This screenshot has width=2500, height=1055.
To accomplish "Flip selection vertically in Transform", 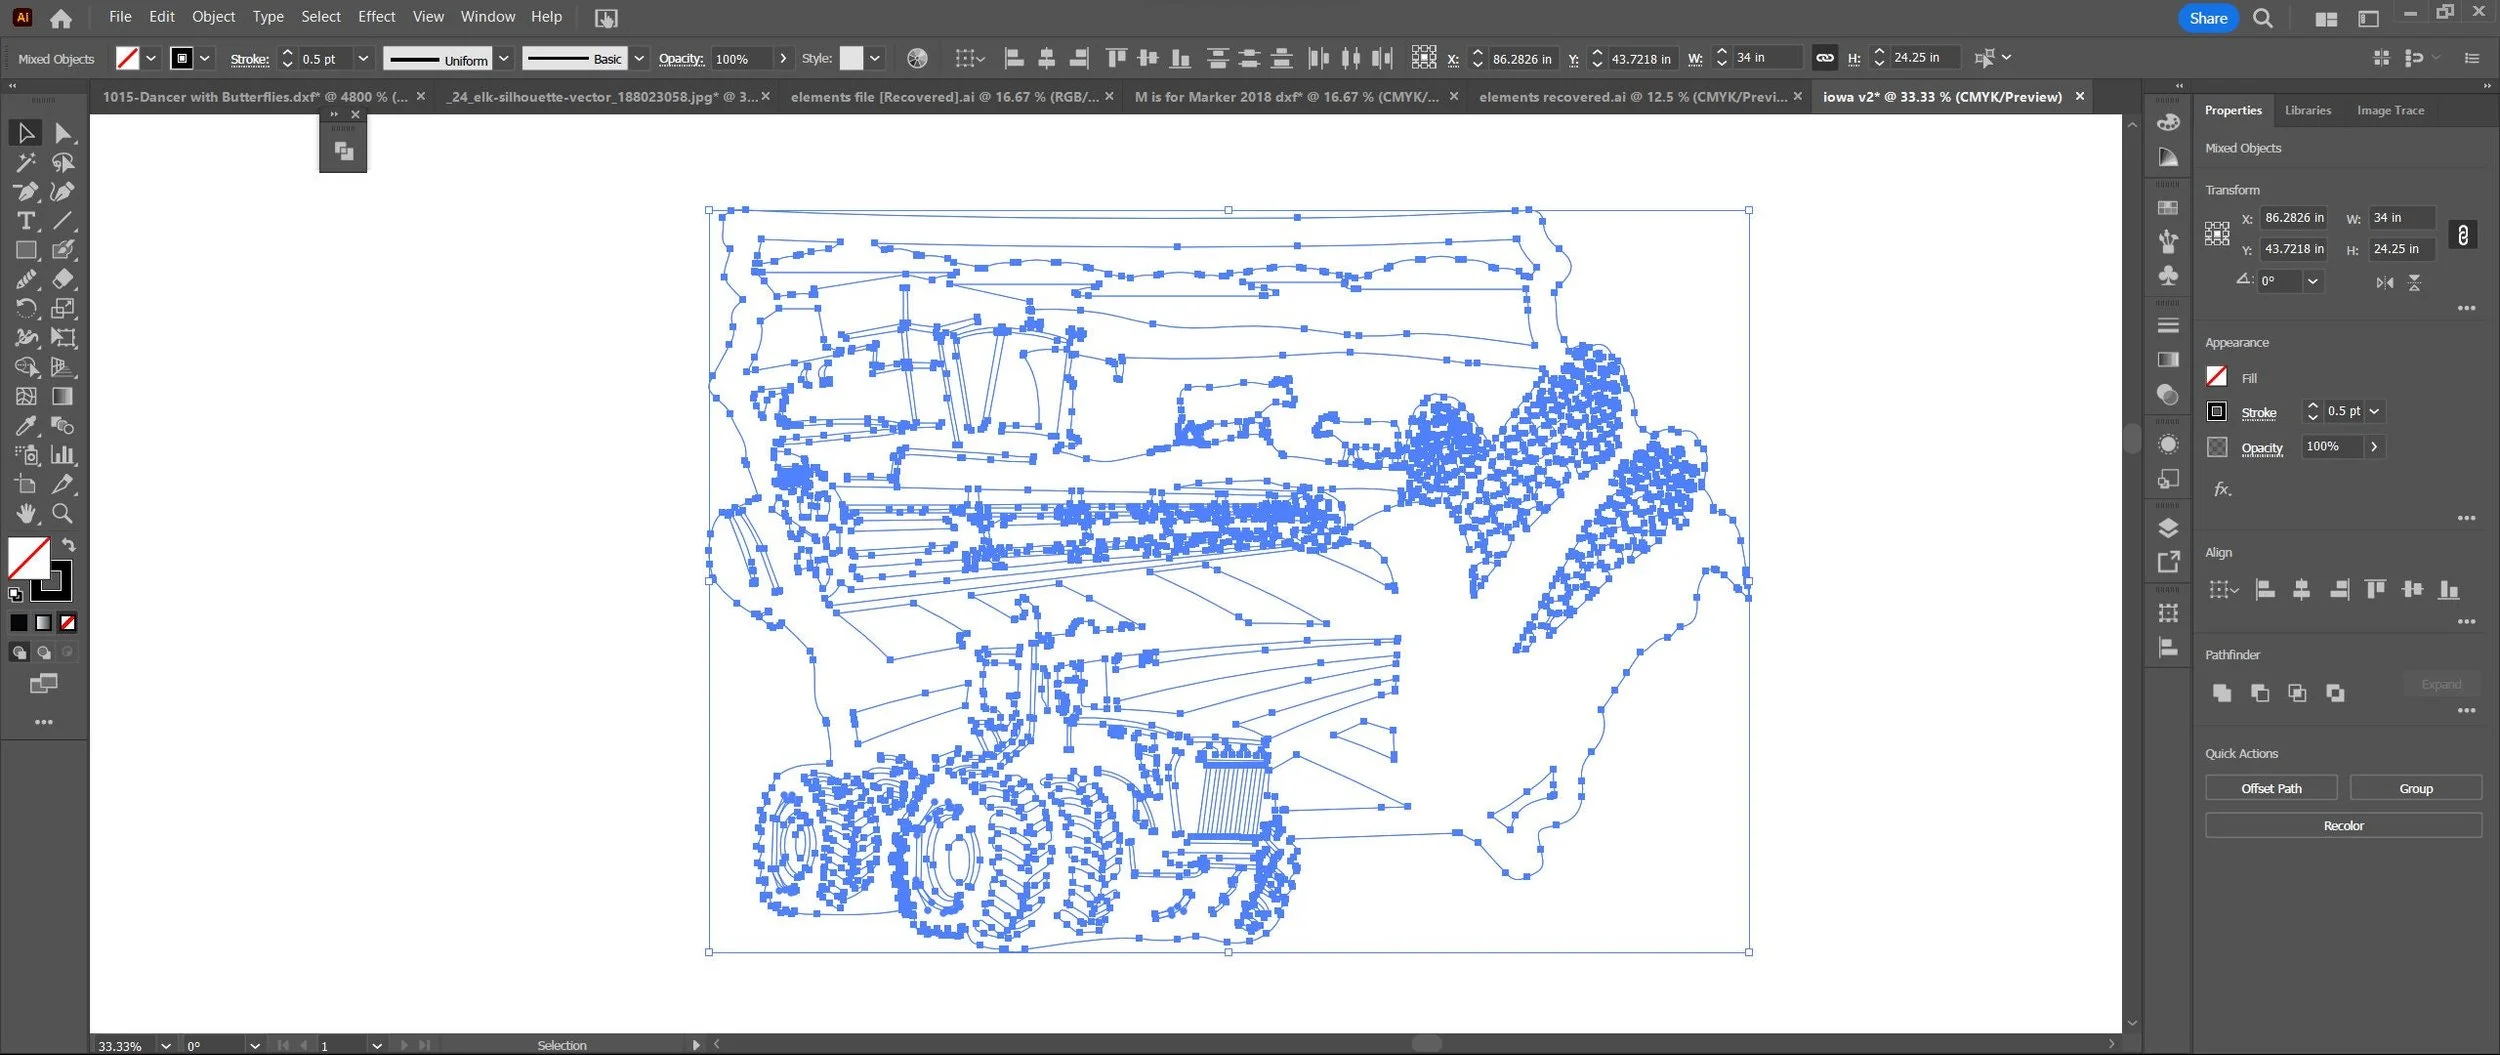I will click(2414, 283).
